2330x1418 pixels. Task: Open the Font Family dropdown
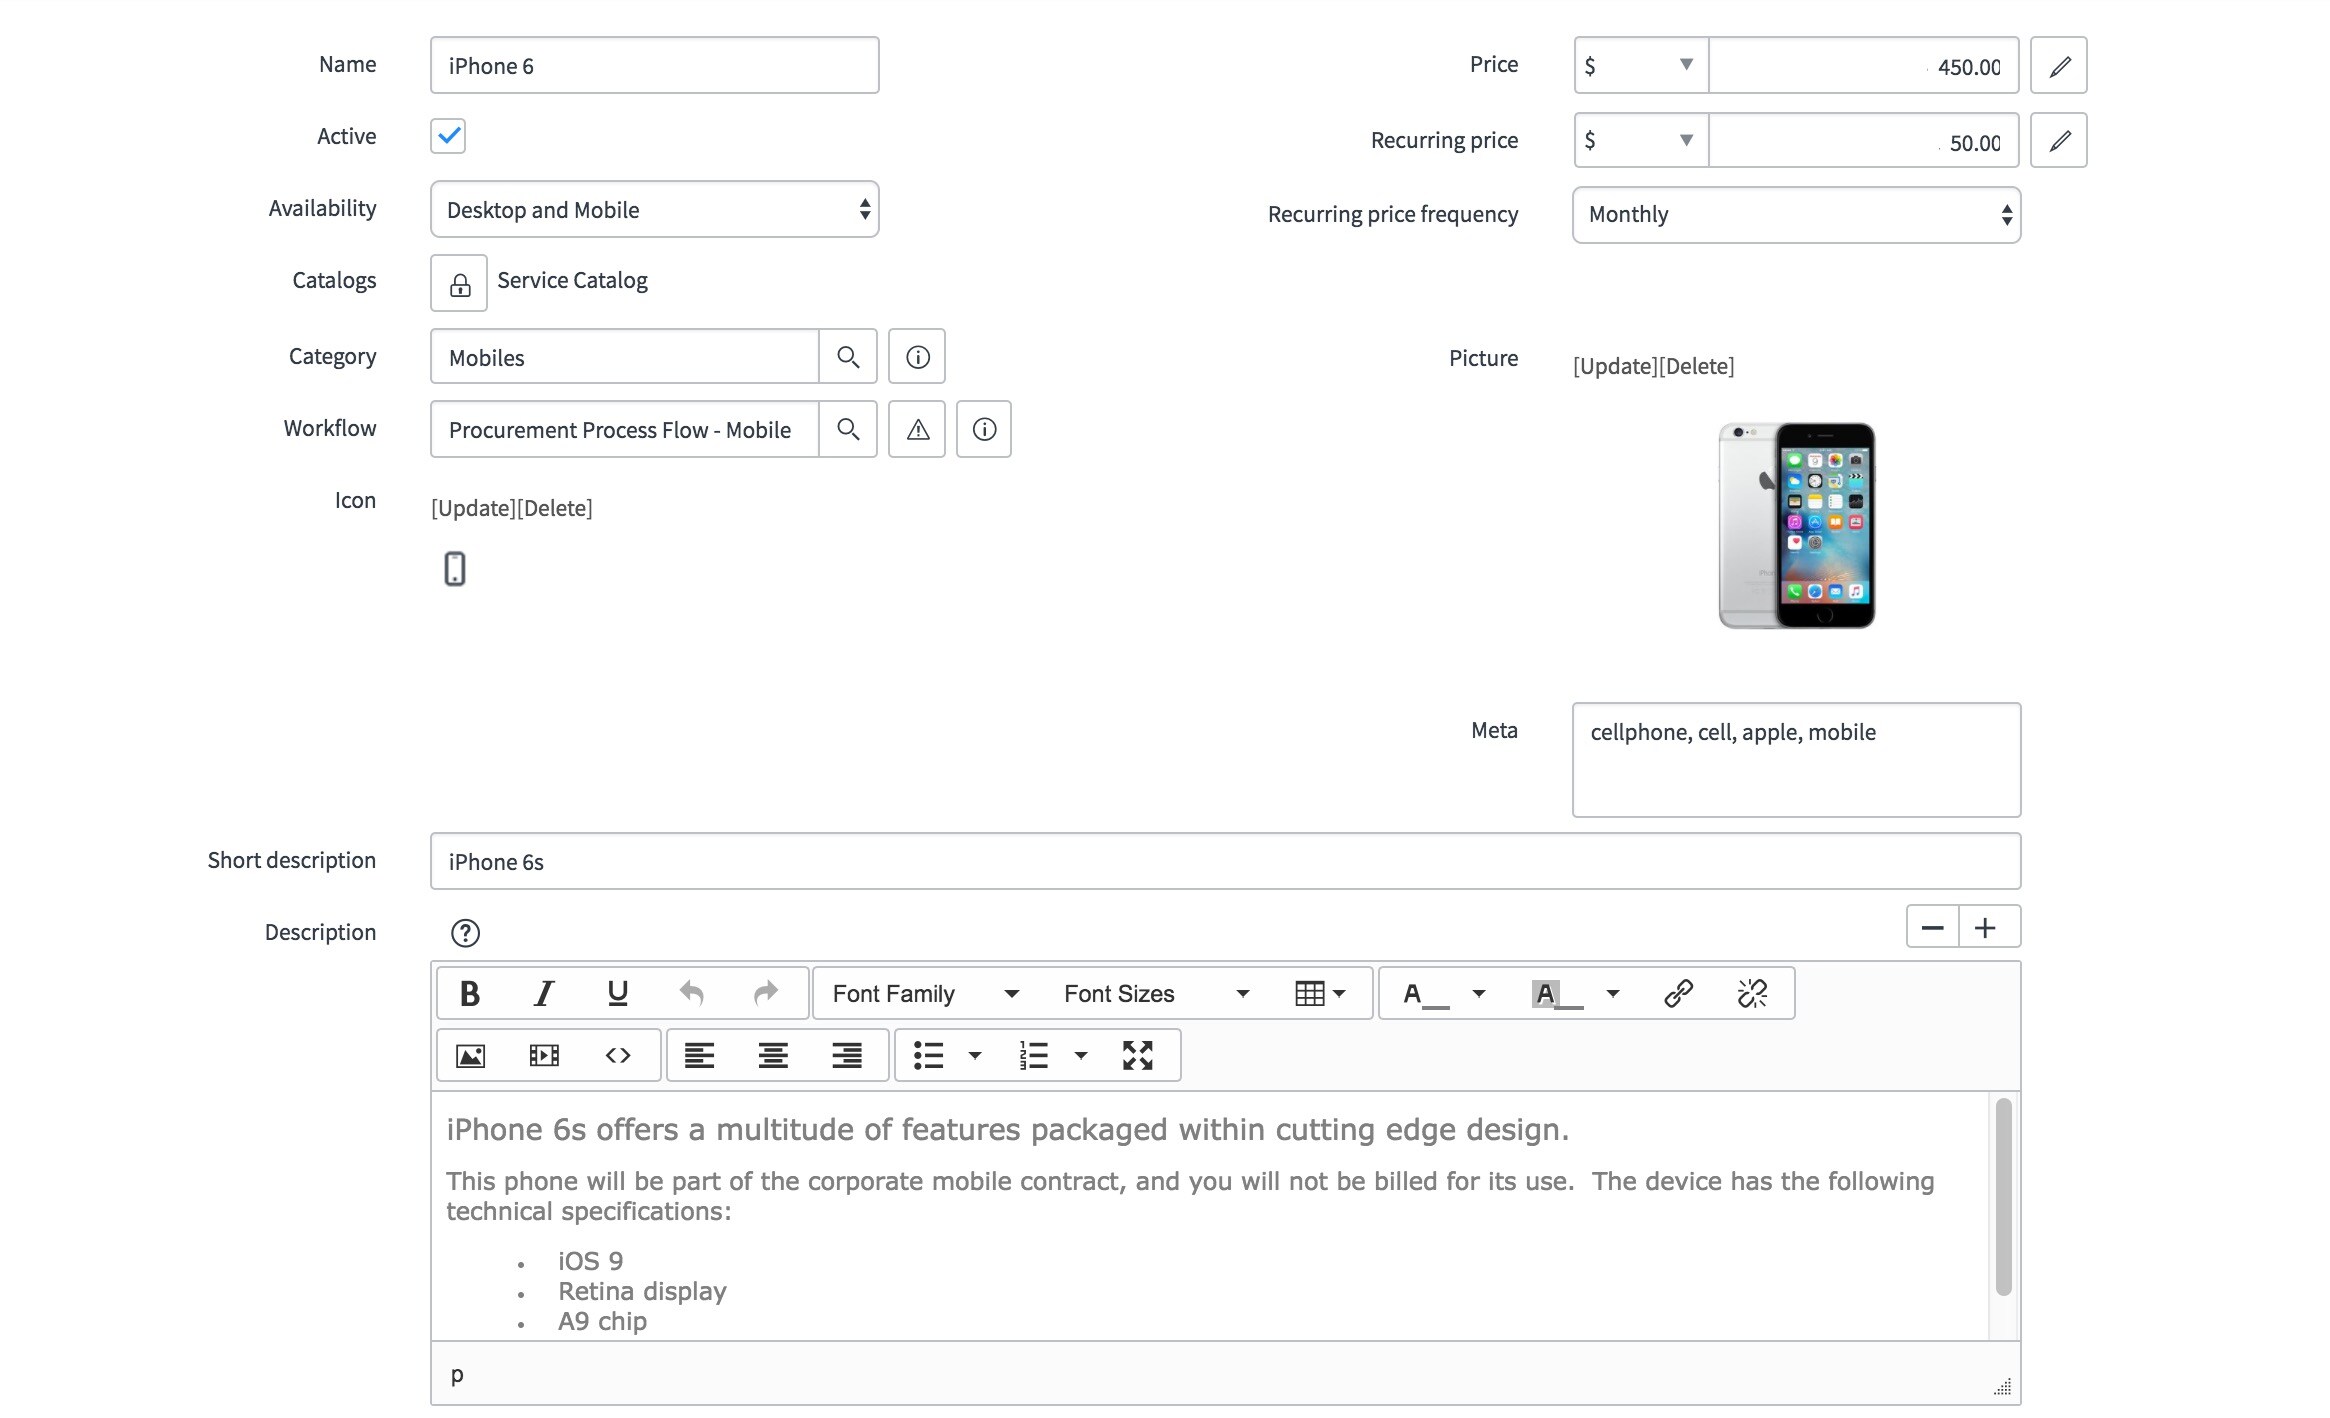click(922, 992)
